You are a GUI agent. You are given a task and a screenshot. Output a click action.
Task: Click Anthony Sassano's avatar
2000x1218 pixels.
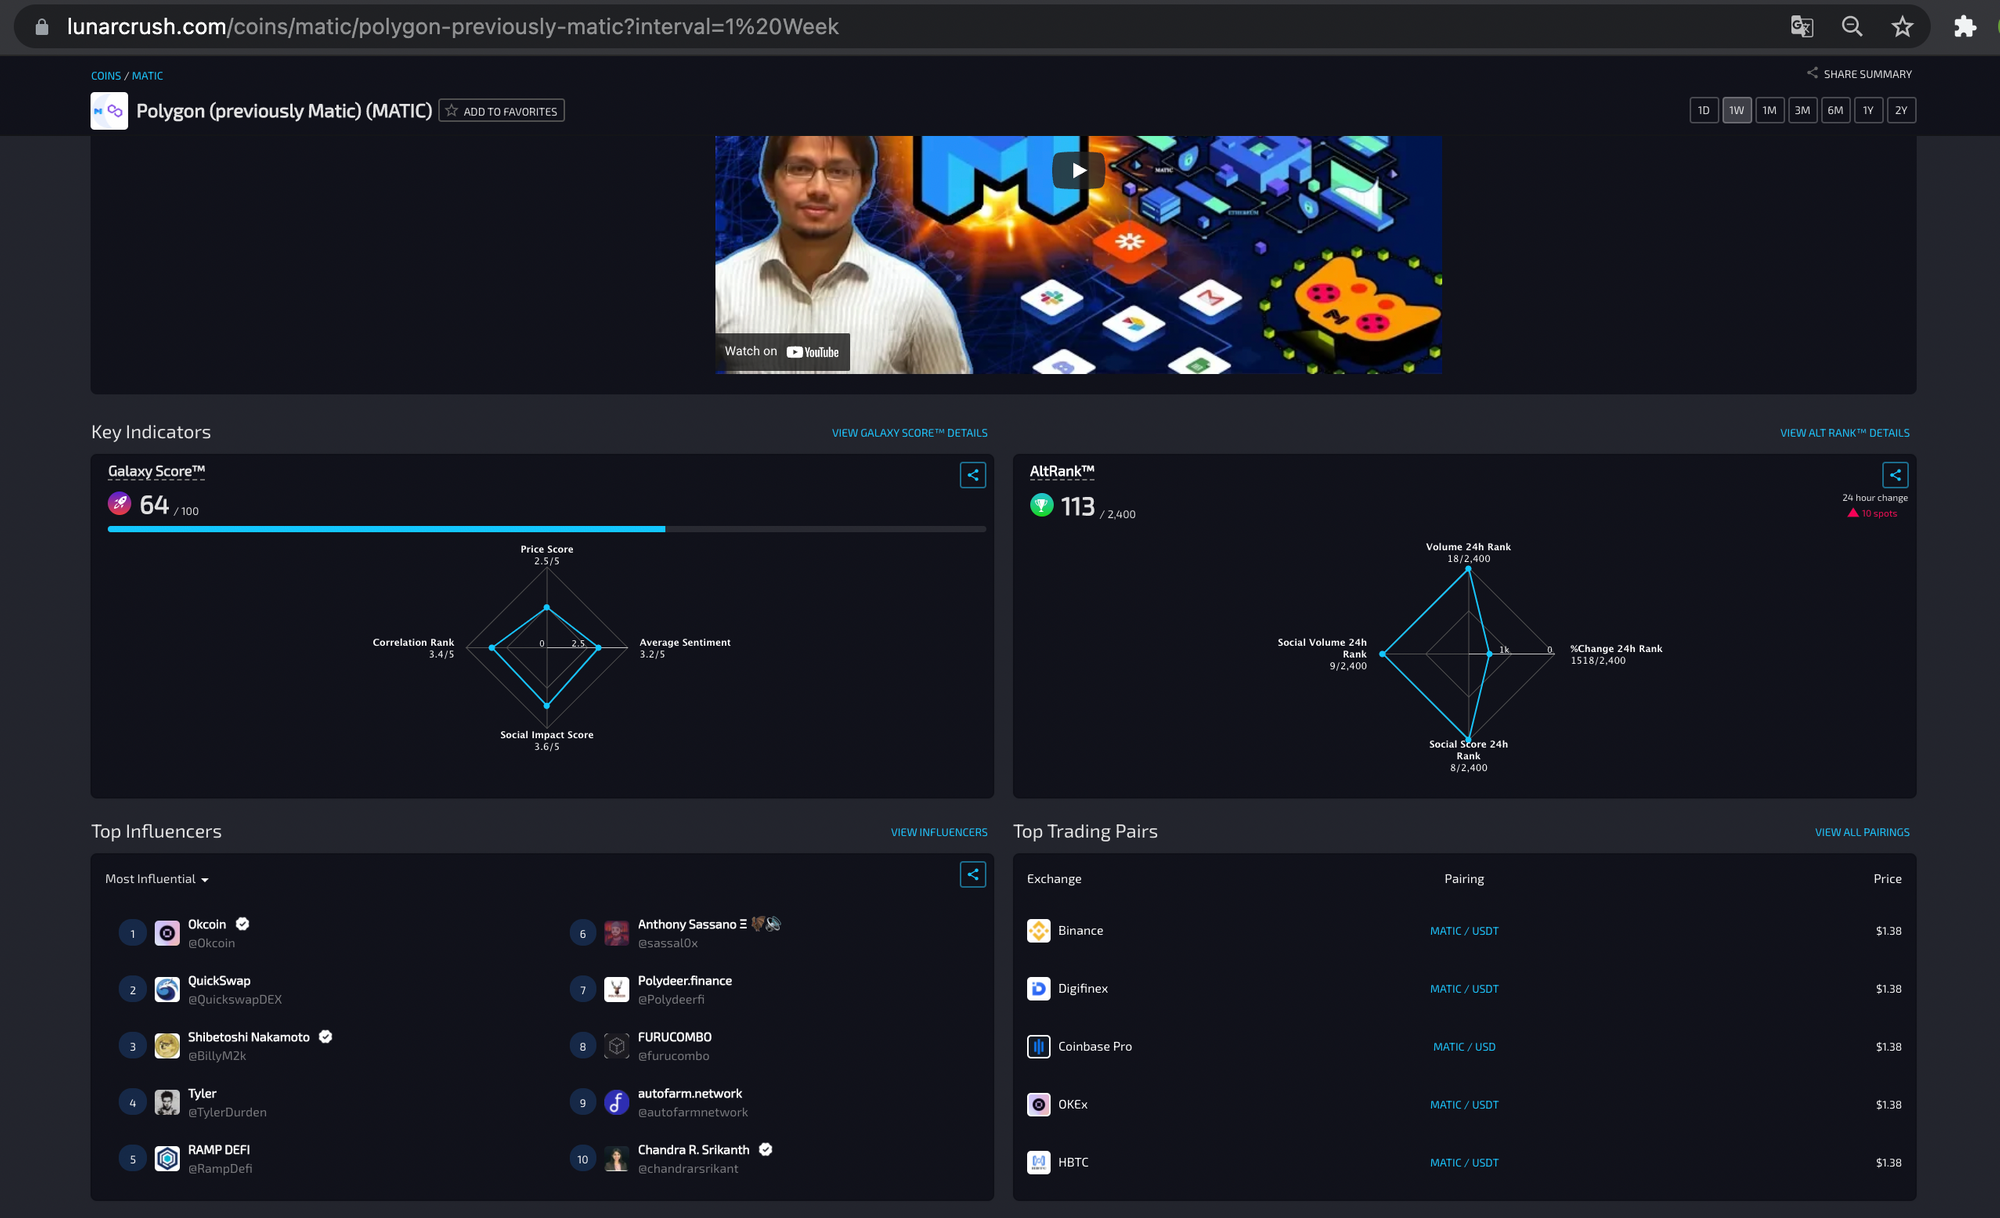(x=617, y=933)
